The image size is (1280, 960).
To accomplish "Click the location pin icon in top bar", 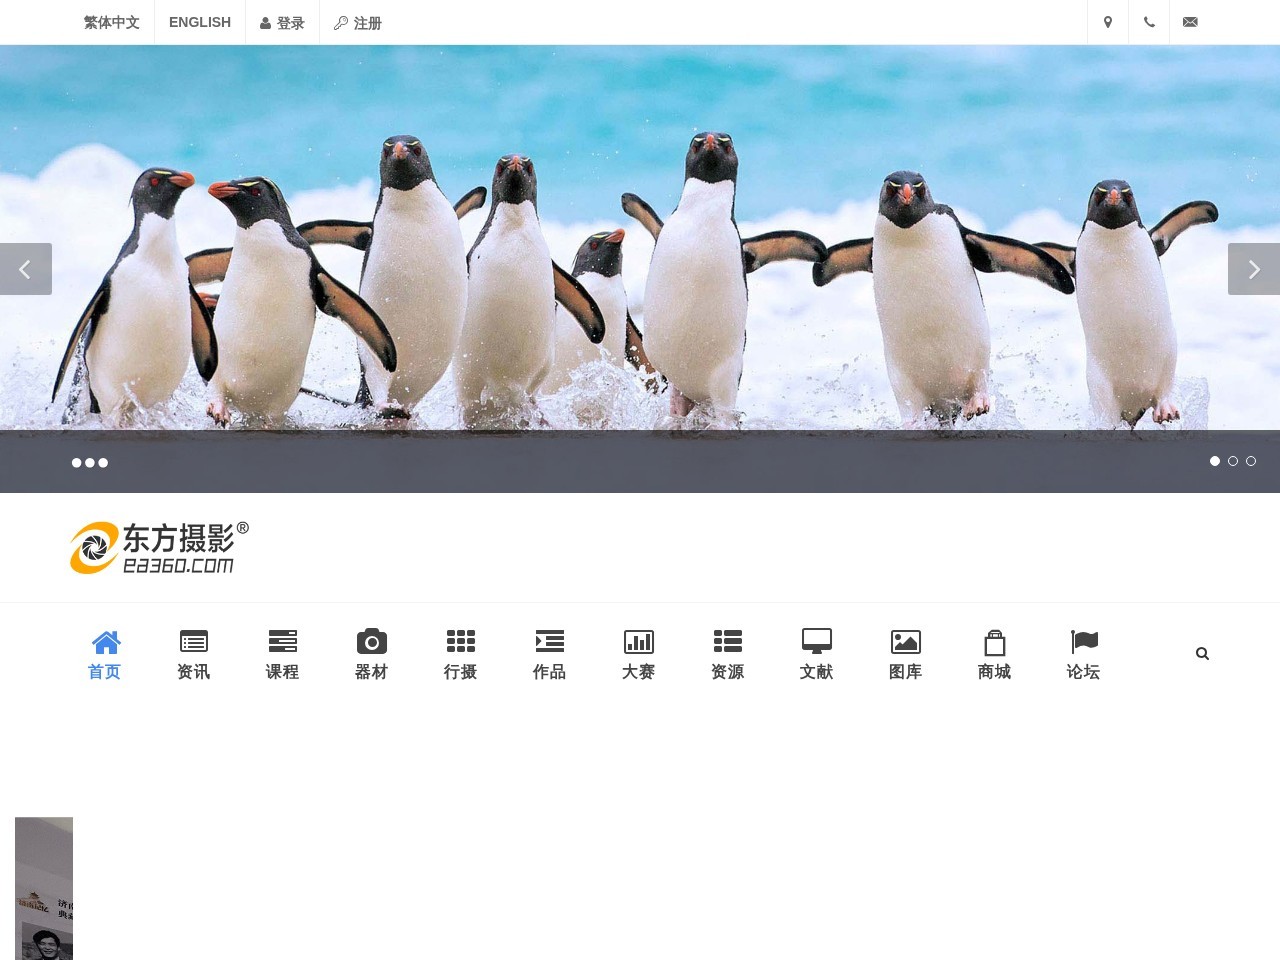I will pos(1108,21).
